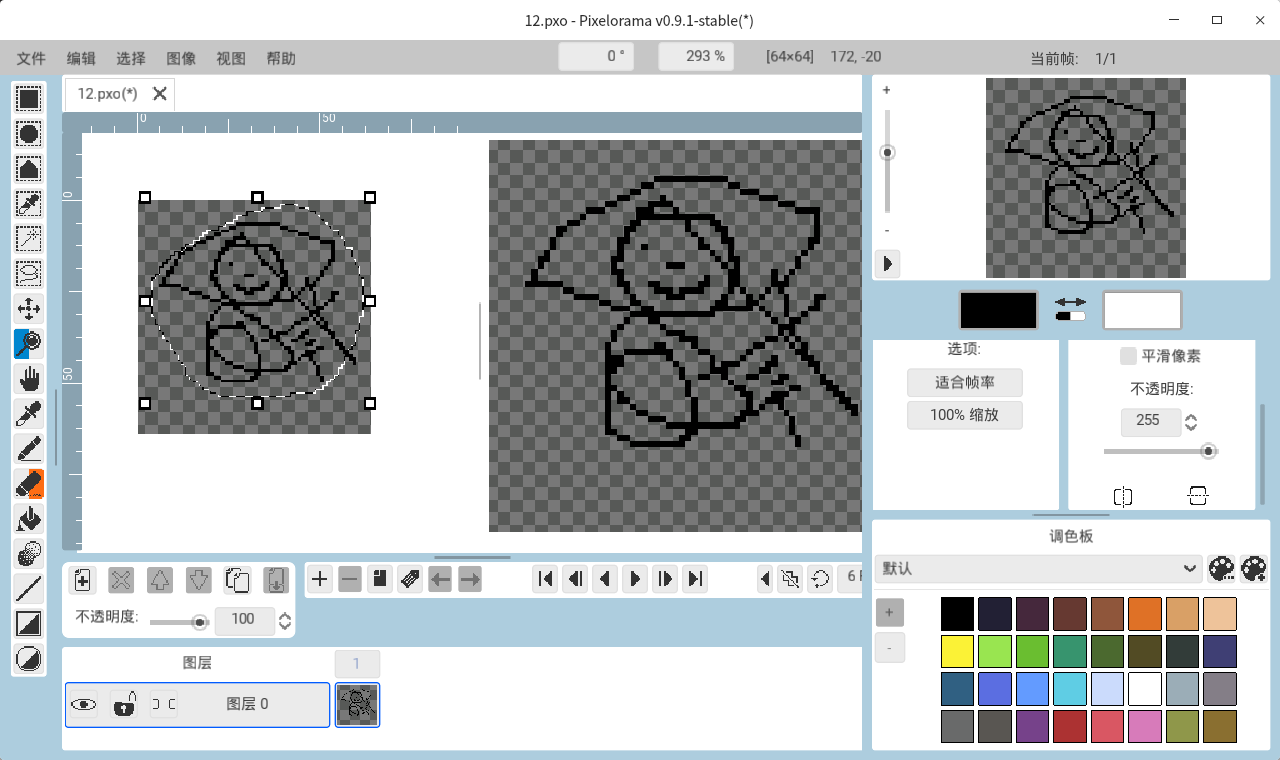Enable the 平滑像素 checkbox
The height and width of the screenshot is (760, 1280).
click(1128, 356)
